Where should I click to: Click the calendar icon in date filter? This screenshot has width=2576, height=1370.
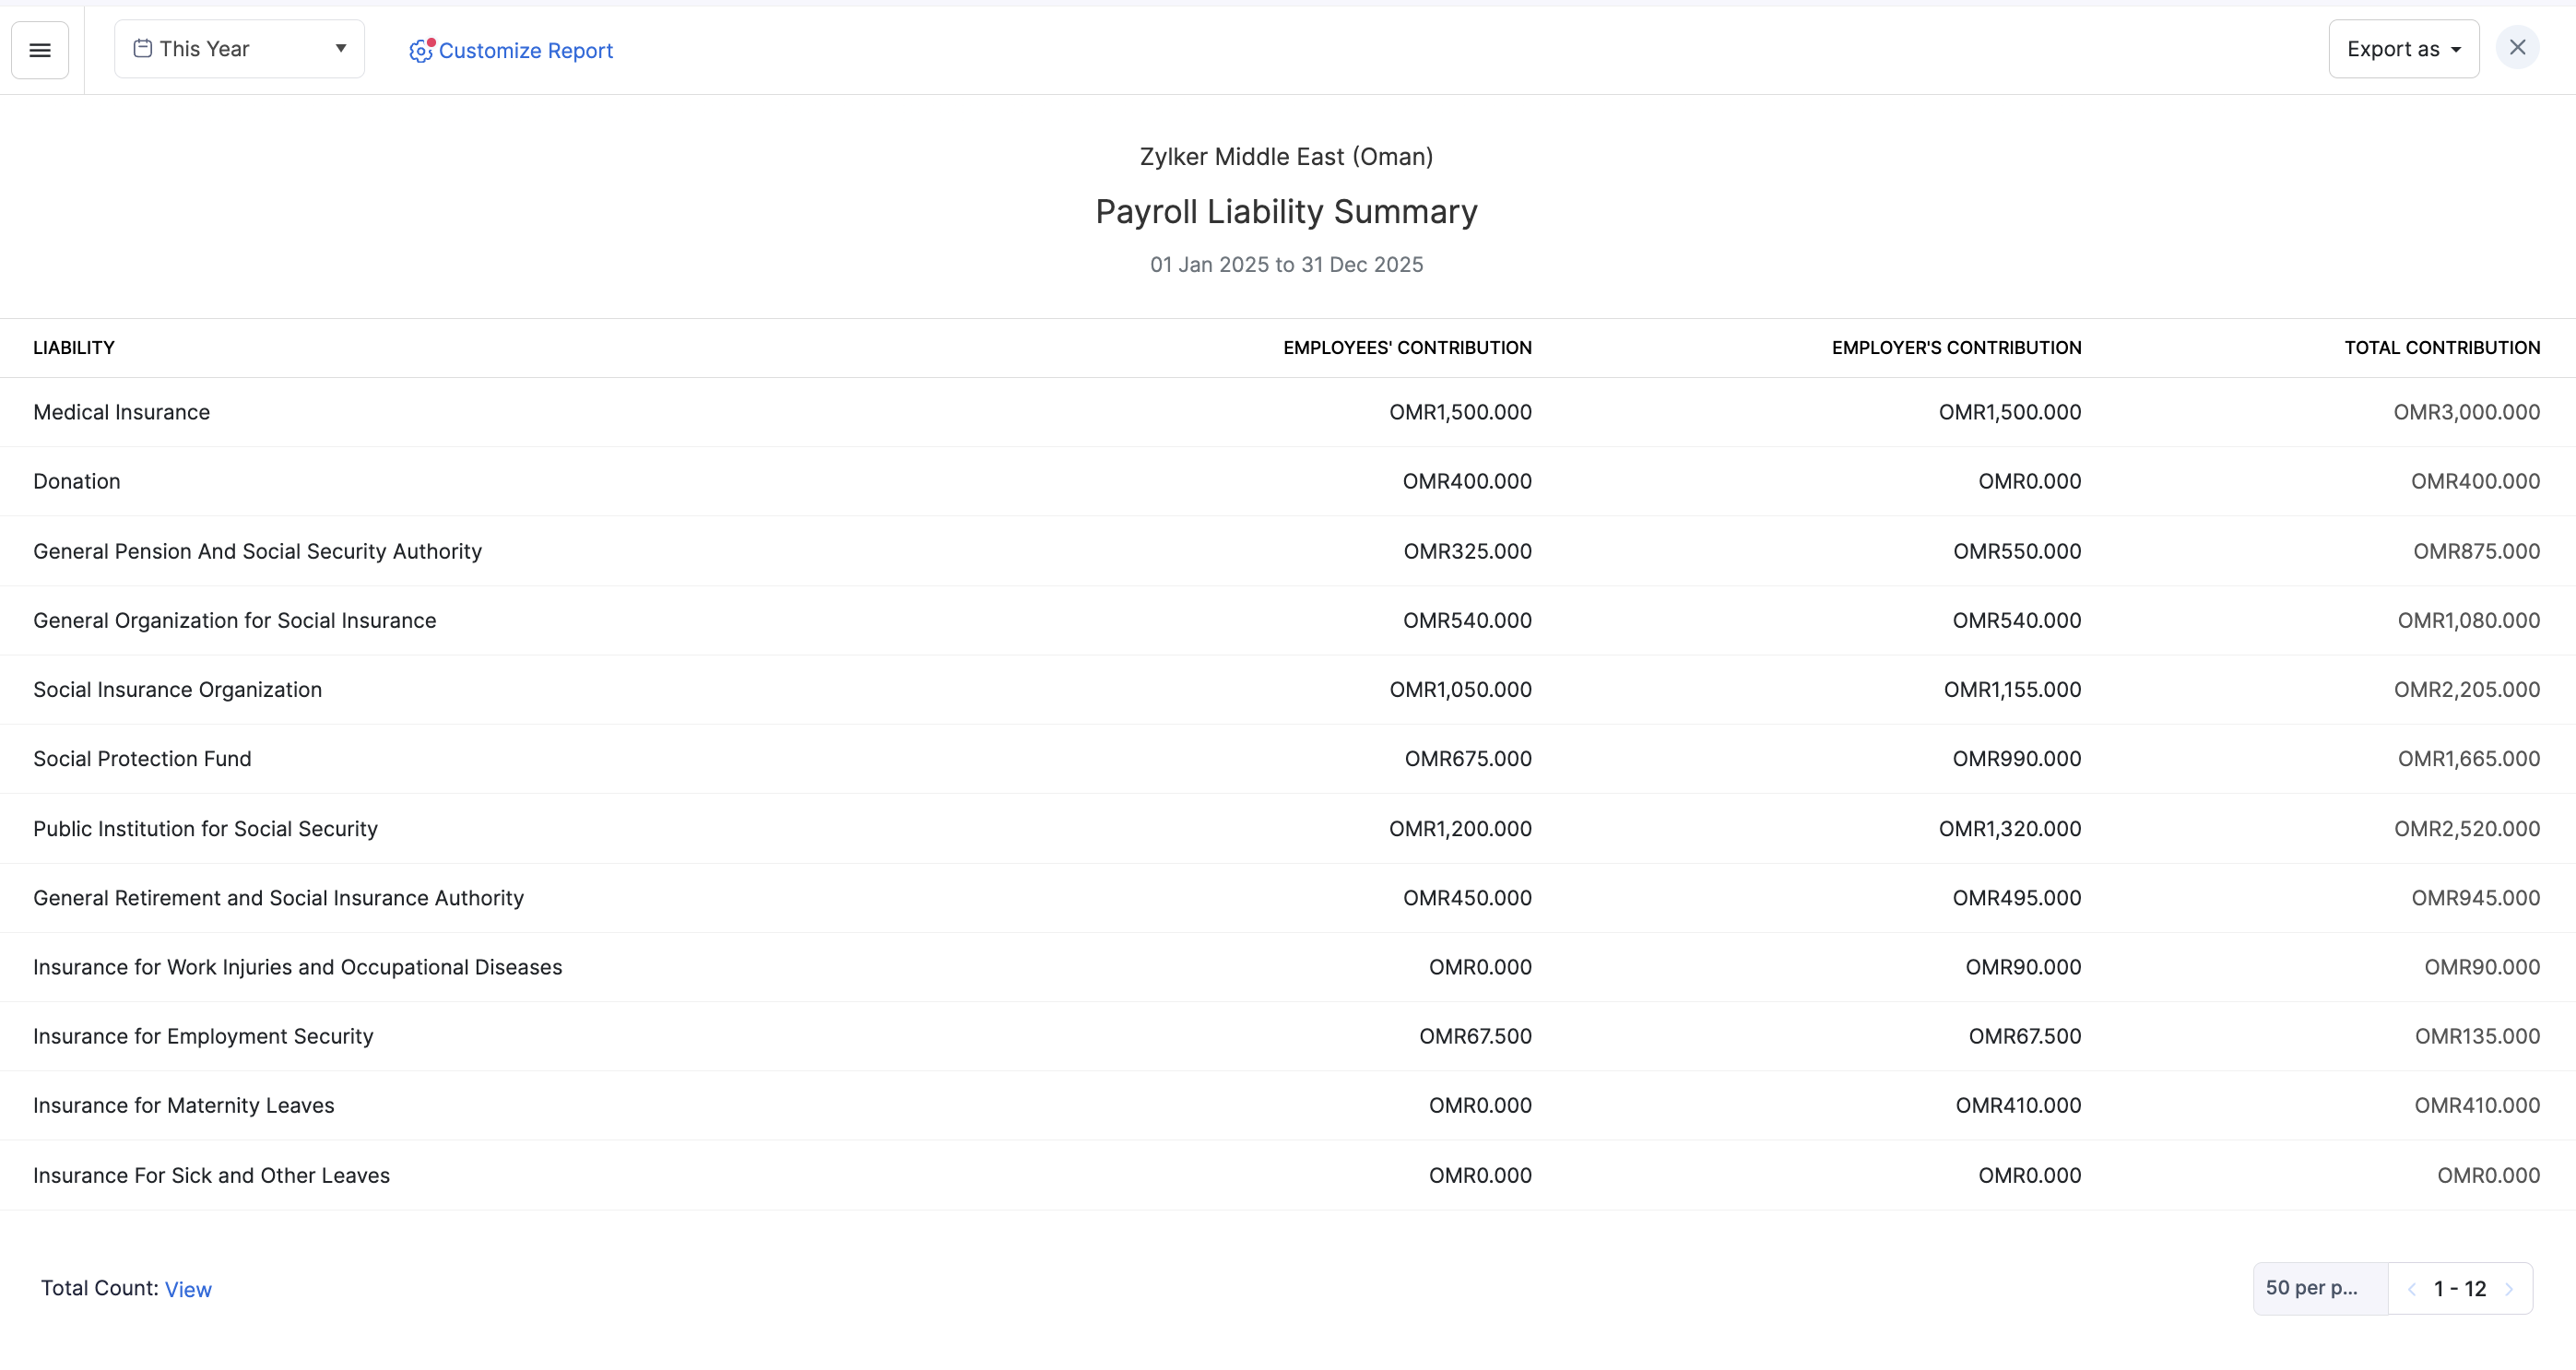(143, 48)
